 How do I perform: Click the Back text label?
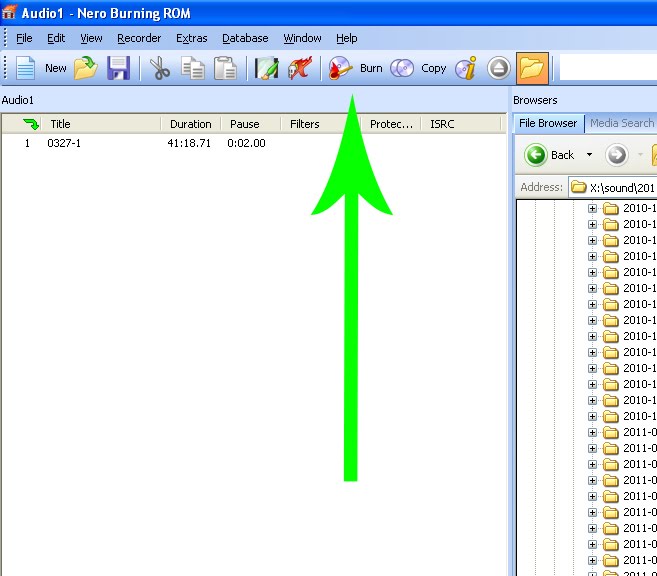[x=562, y=155]
